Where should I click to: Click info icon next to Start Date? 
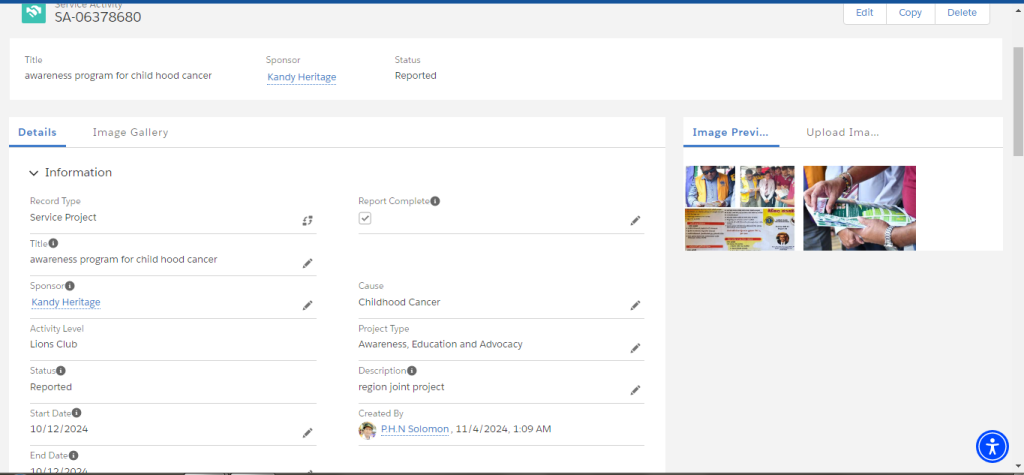[x=76, y=413]
